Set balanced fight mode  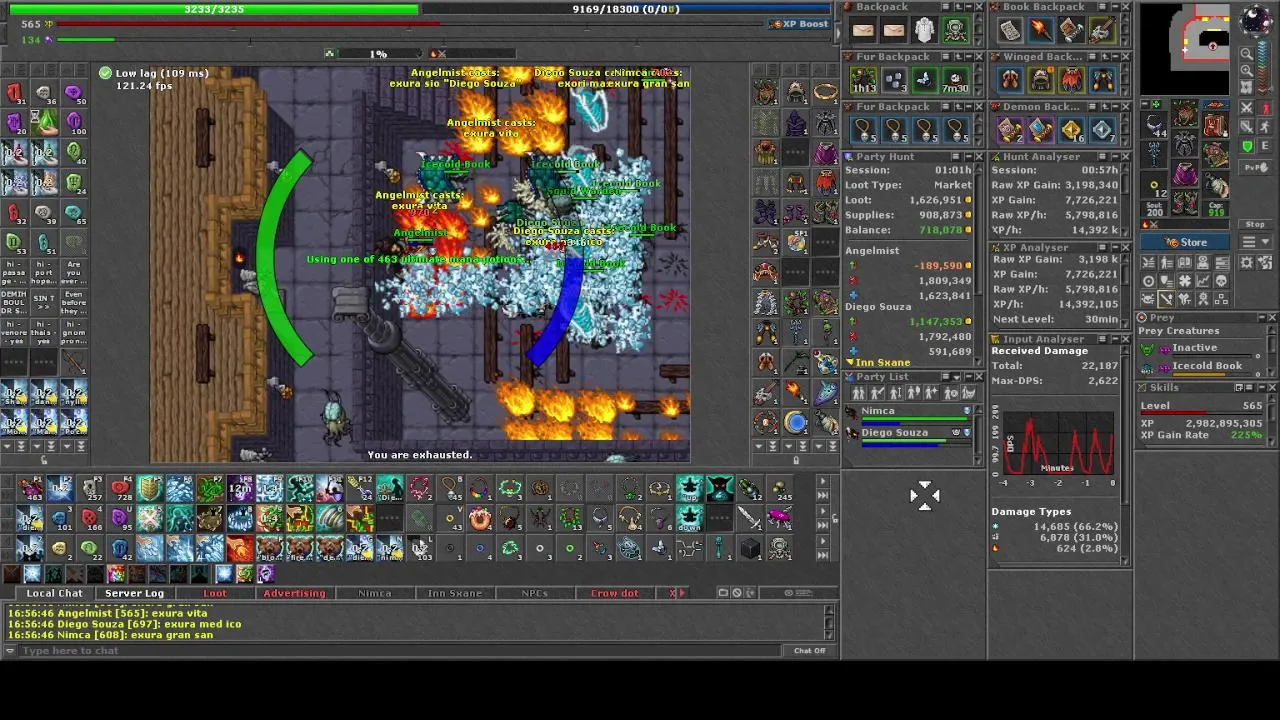point(1246,127)
